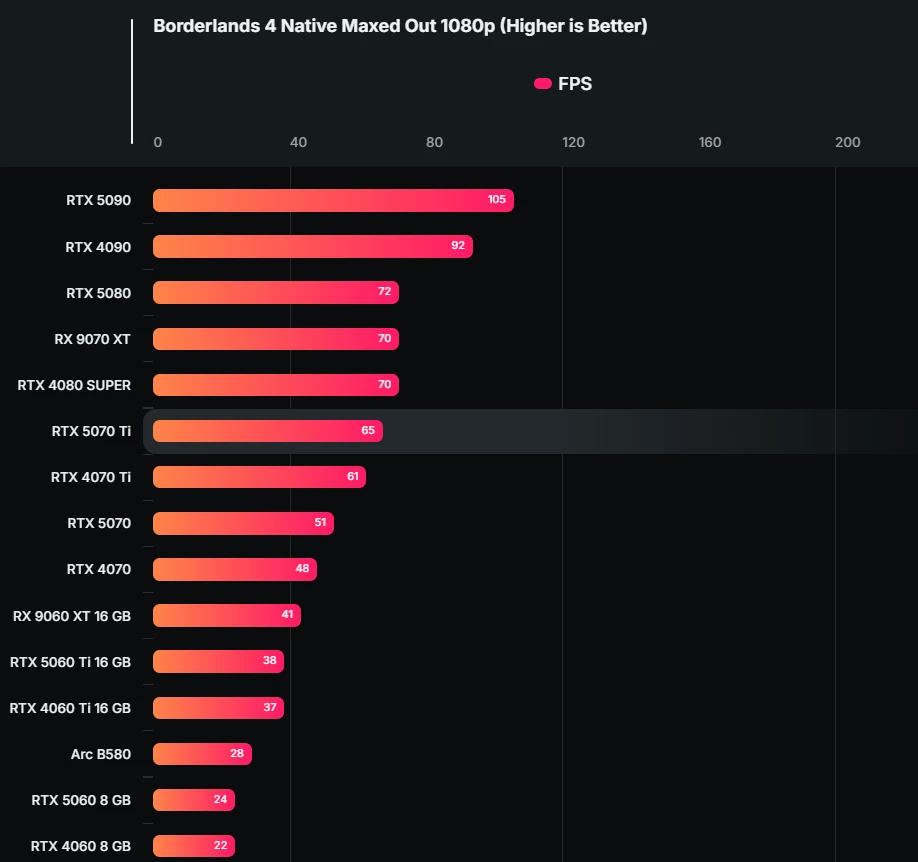The height and width of the screenshot is (862, 918).
Task: Select the RTX 4060 Ti 16 GB bar
Action: coord(218,707)
